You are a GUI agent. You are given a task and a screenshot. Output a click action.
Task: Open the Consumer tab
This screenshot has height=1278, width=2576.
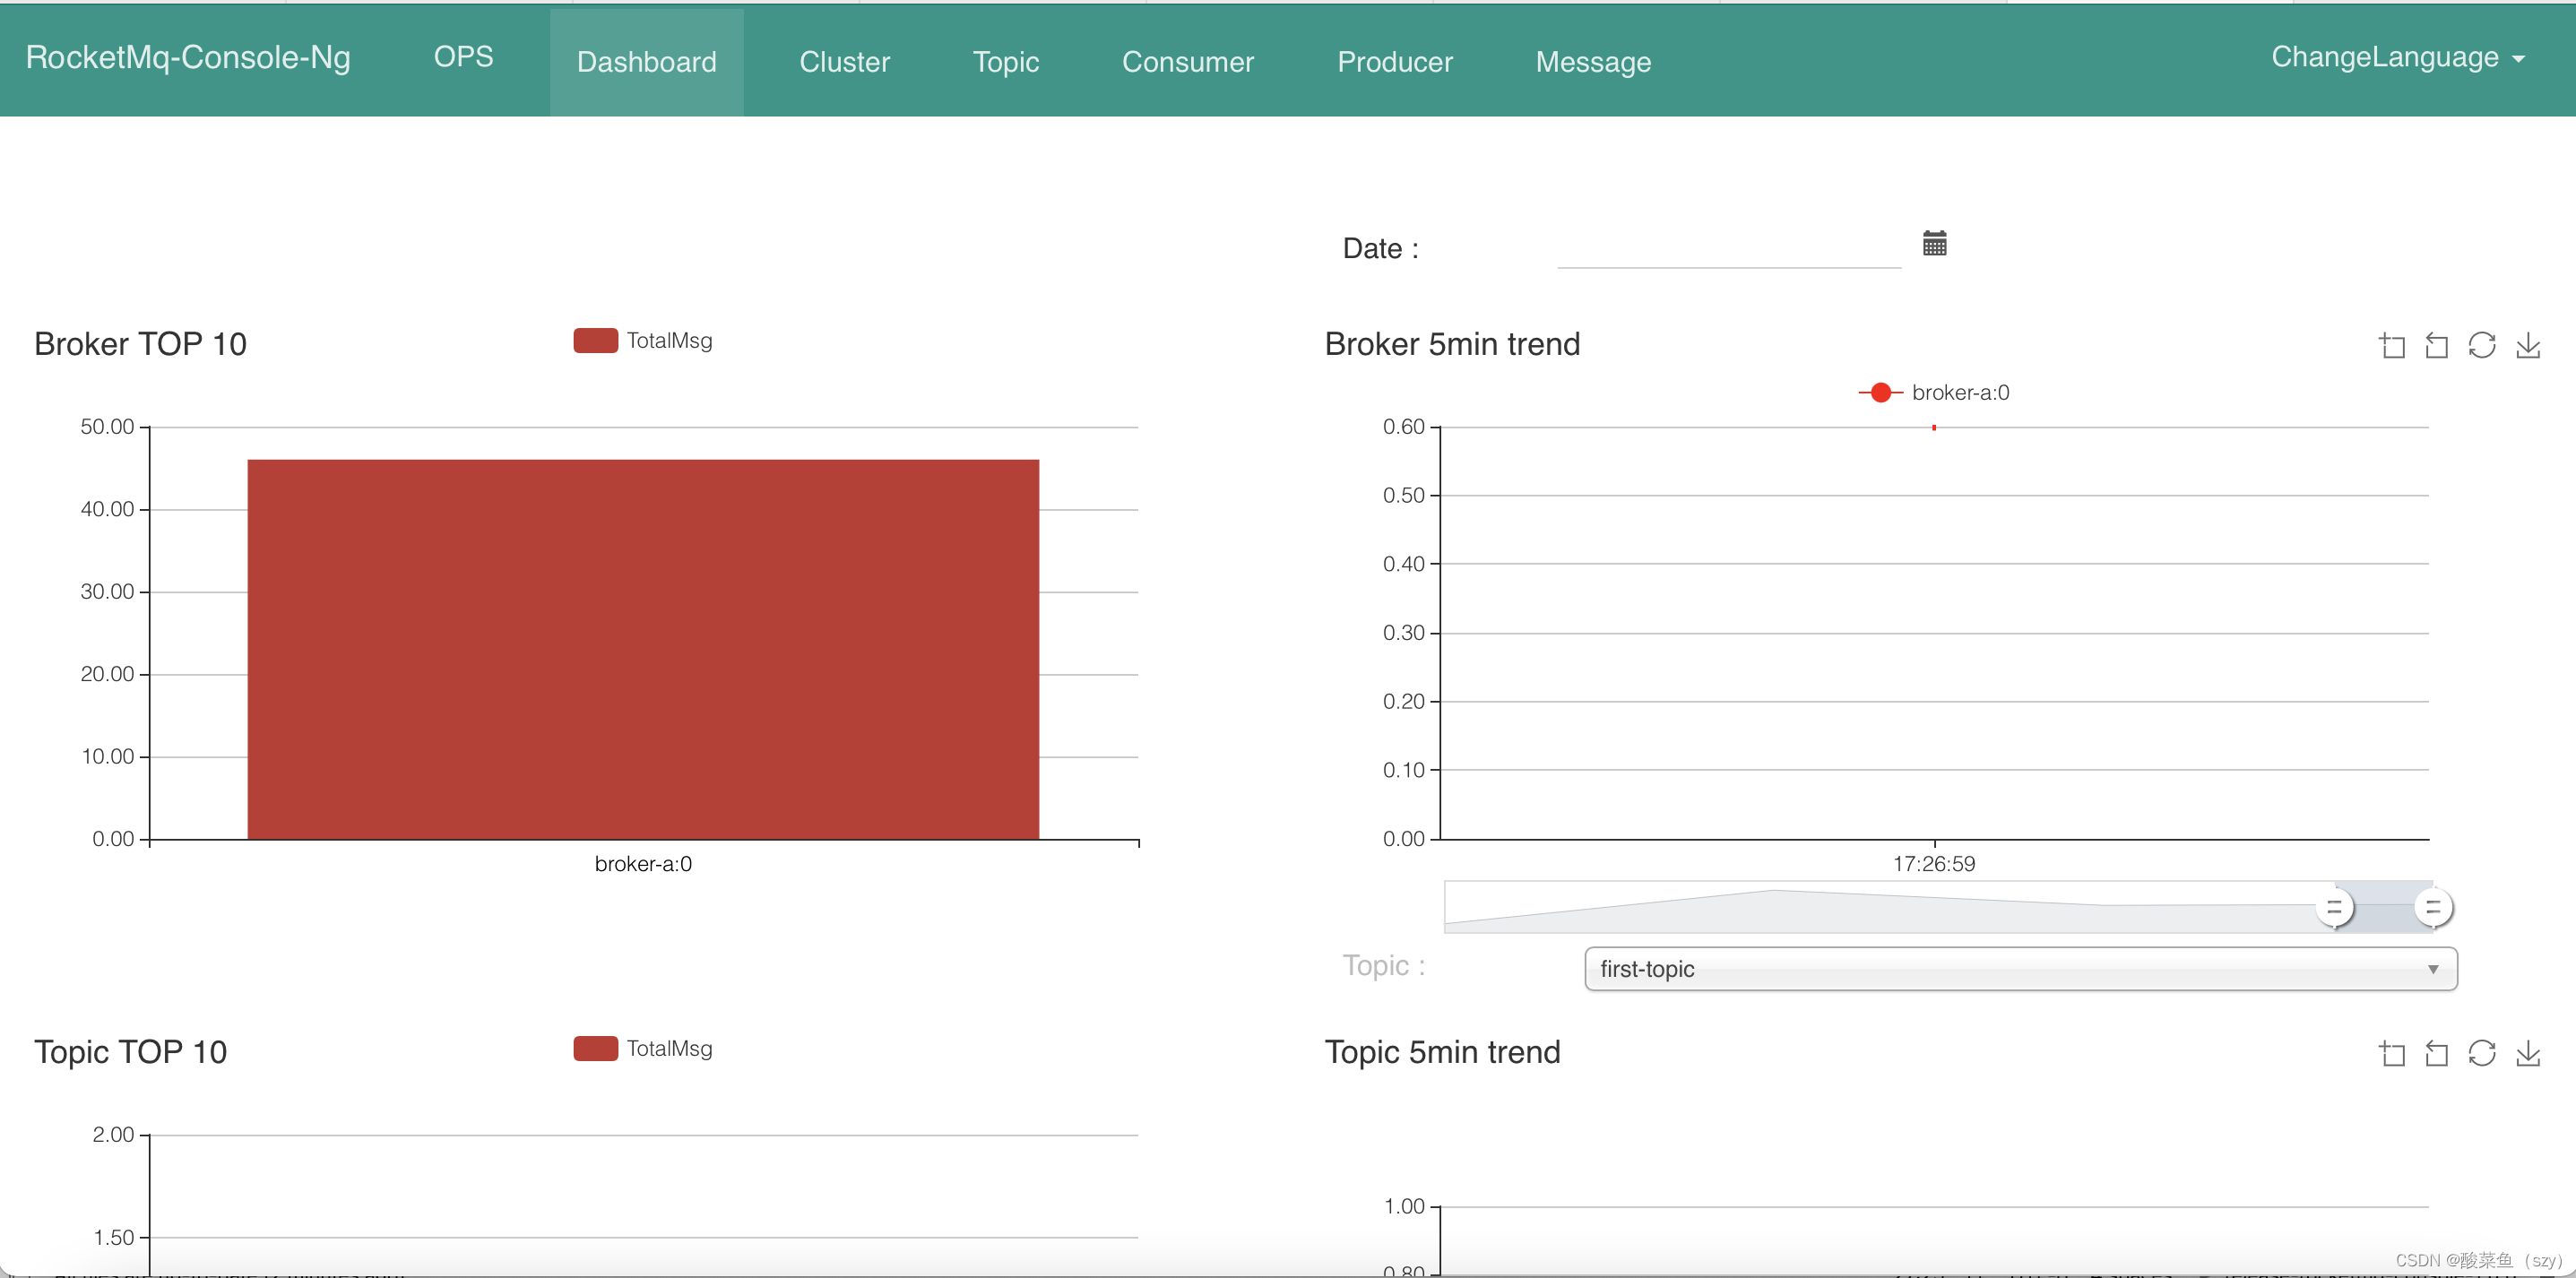[1187, 62]
